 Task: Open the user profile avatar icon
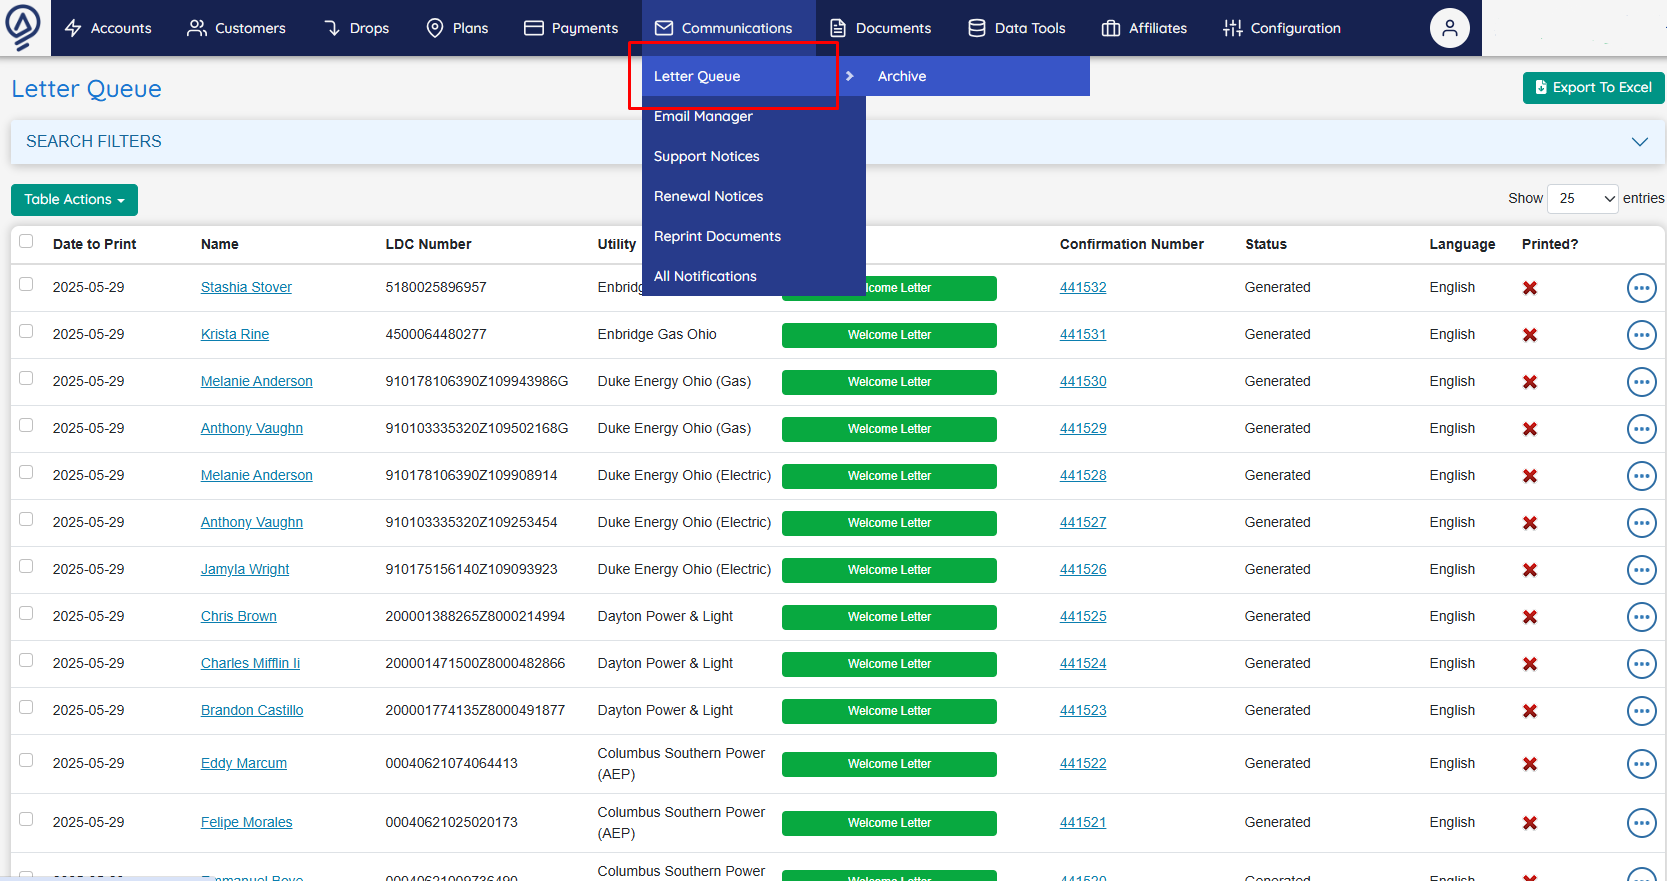pos(1449,28)
